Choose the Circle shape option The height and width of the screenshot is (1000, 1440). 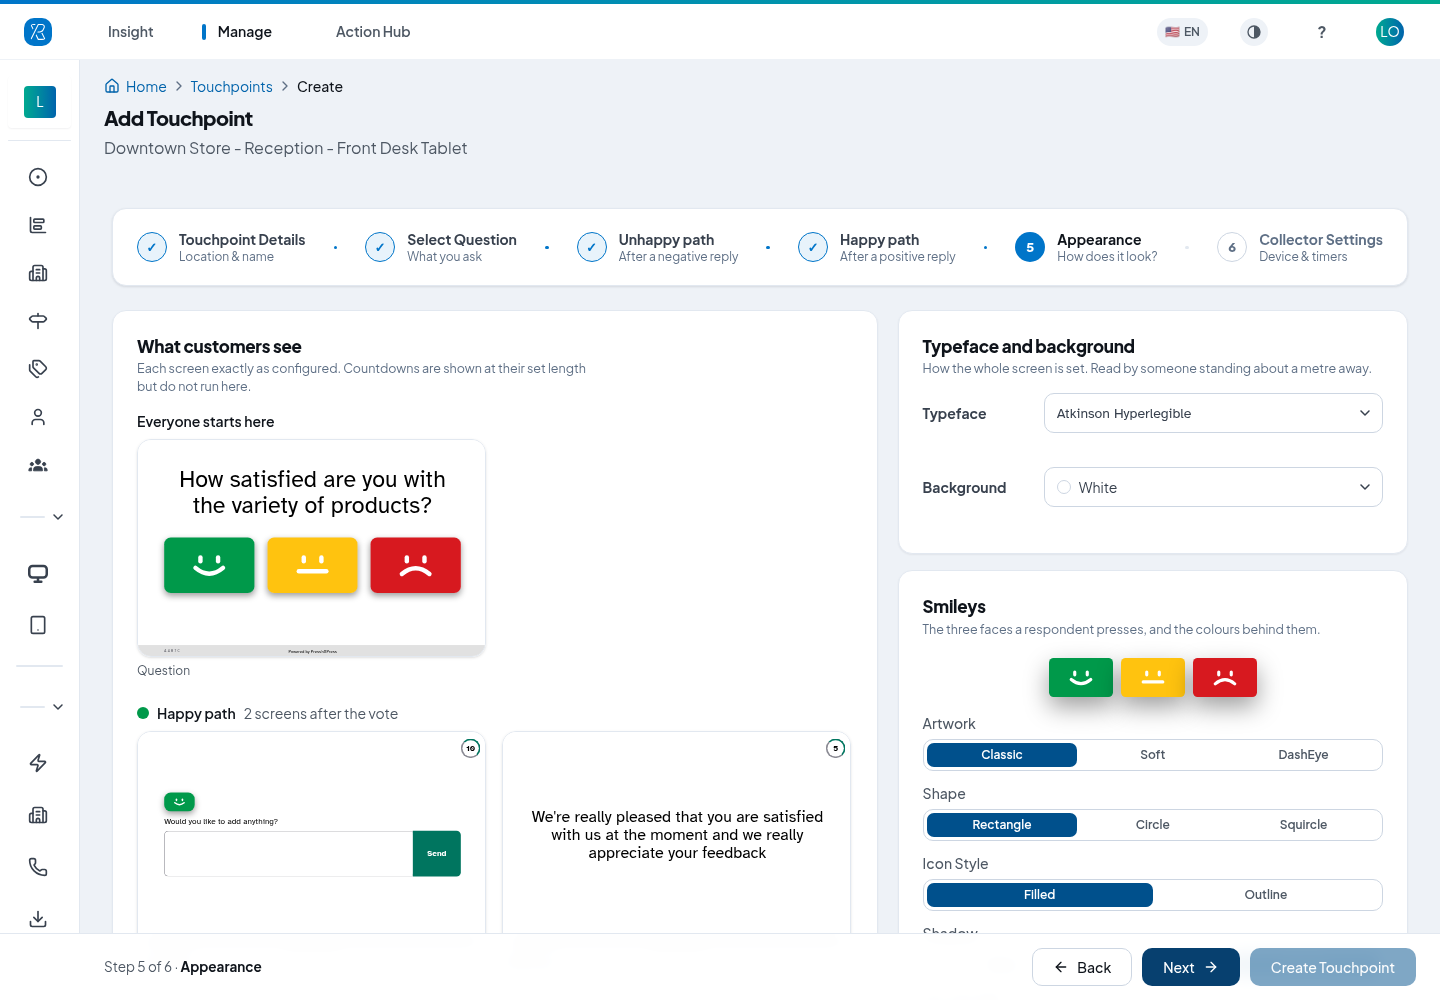point(1152,825)
